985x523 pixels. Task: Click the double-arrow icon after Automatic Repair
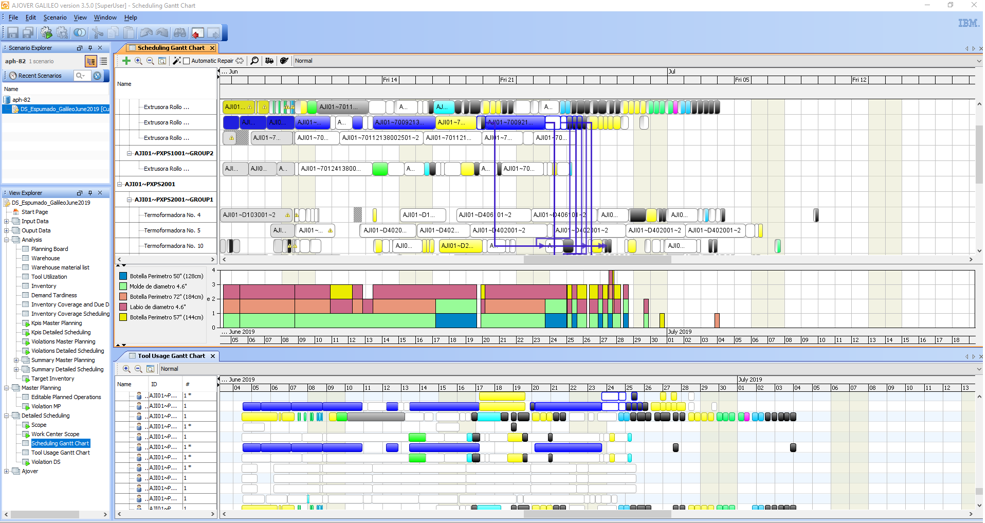[239, 61]
